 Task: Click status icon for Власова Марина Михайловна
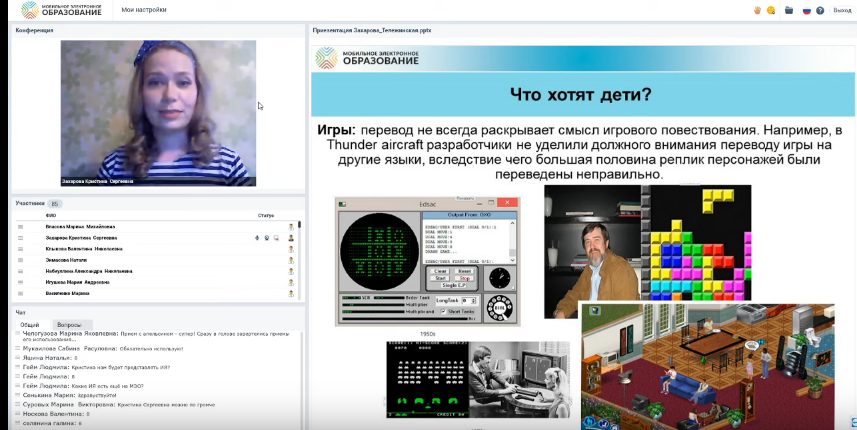coord(291,227)
